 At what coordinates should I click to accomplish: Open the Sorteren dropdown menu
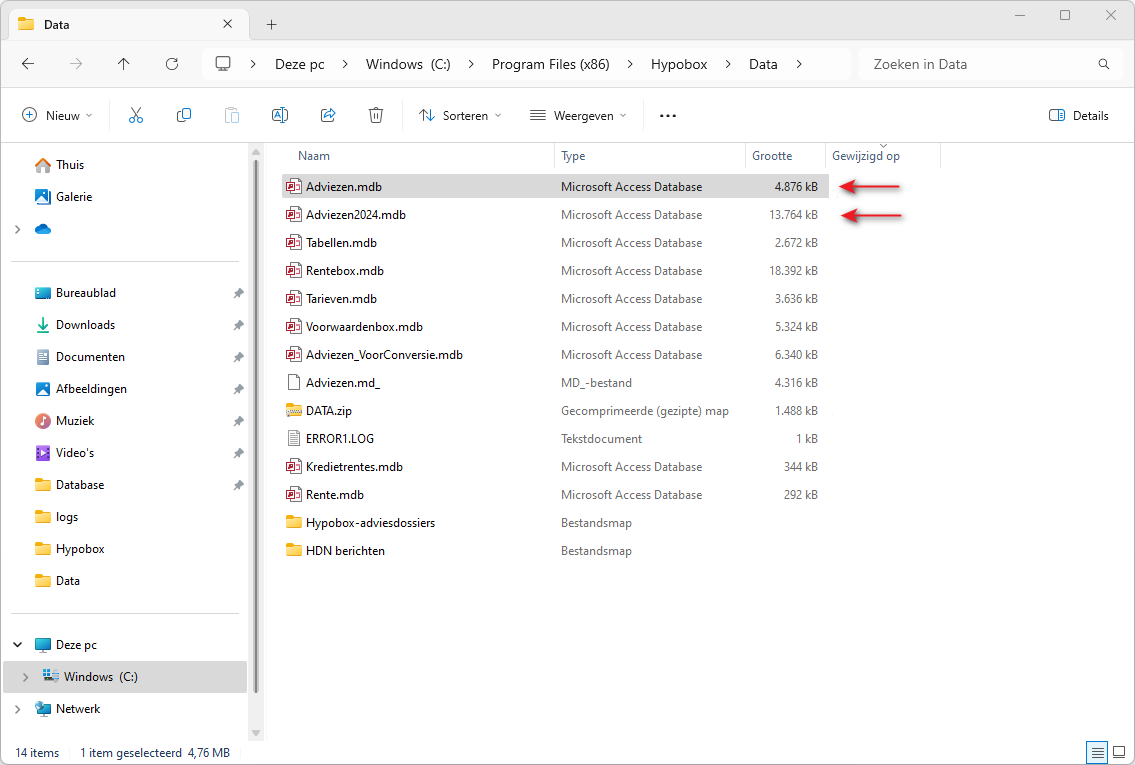[x=460, y=116]
